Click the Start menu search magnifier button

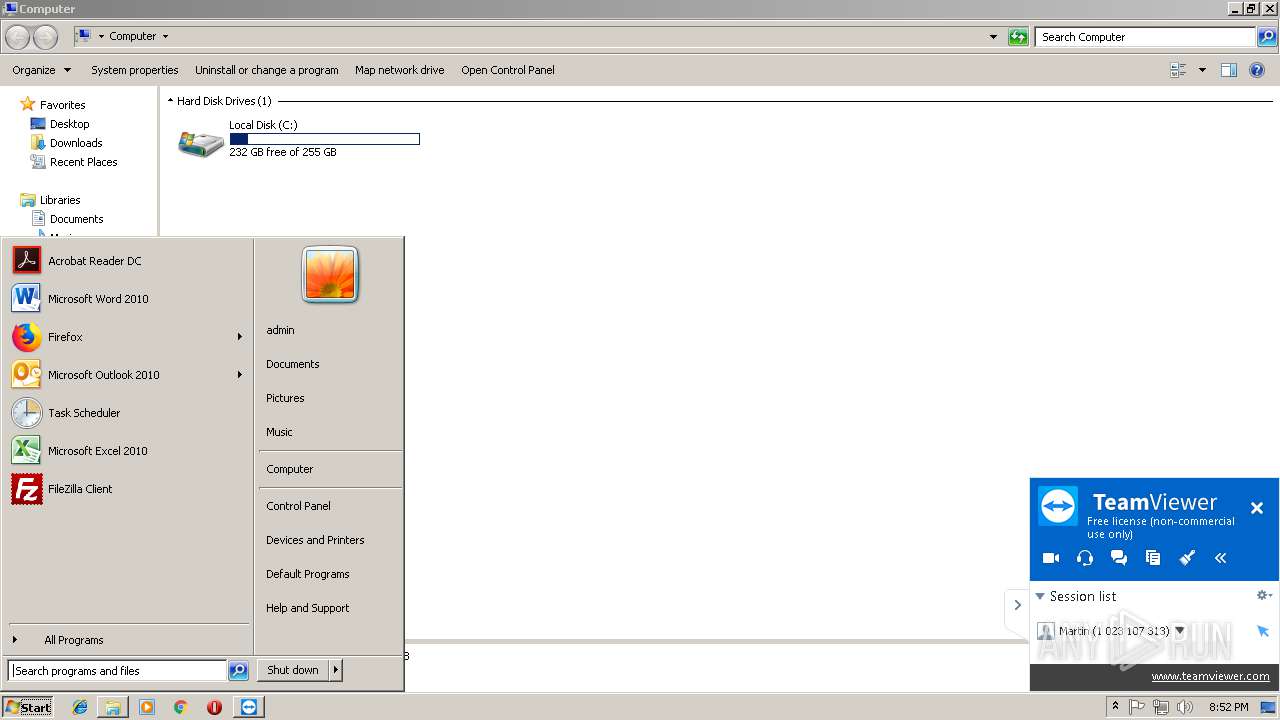tap(238, 671)
